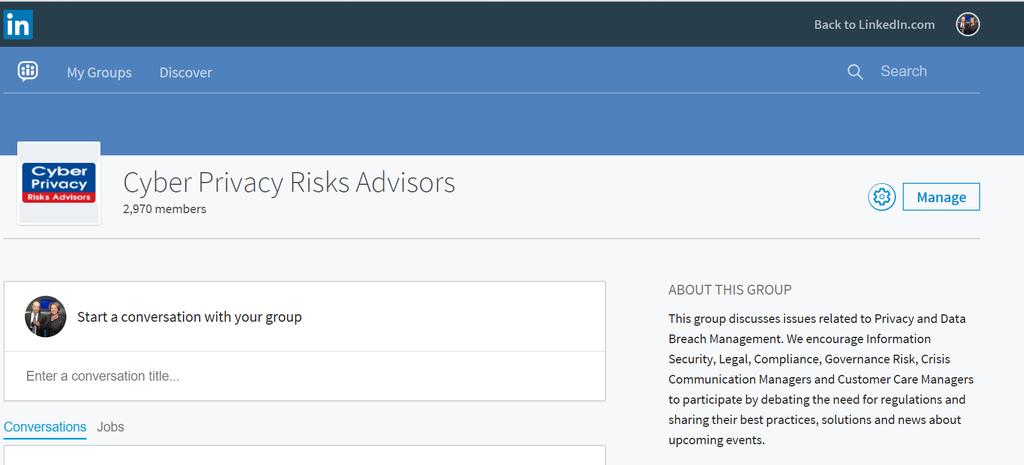
Task: Open group settings gear icon
Action: pyautogui.click(x=882, y=197)
